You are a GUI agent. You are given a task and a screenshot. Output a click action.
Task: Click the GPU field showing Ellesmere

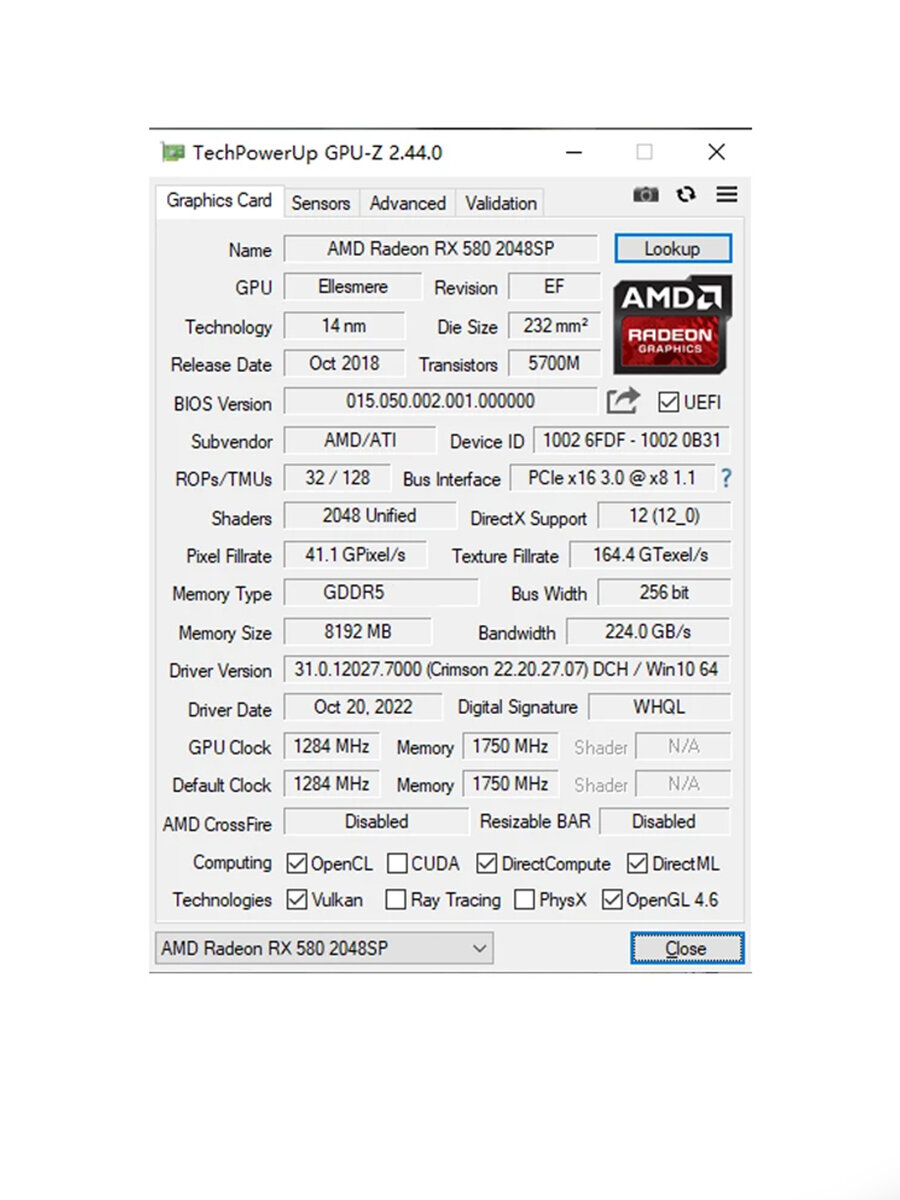pos(352,287)
